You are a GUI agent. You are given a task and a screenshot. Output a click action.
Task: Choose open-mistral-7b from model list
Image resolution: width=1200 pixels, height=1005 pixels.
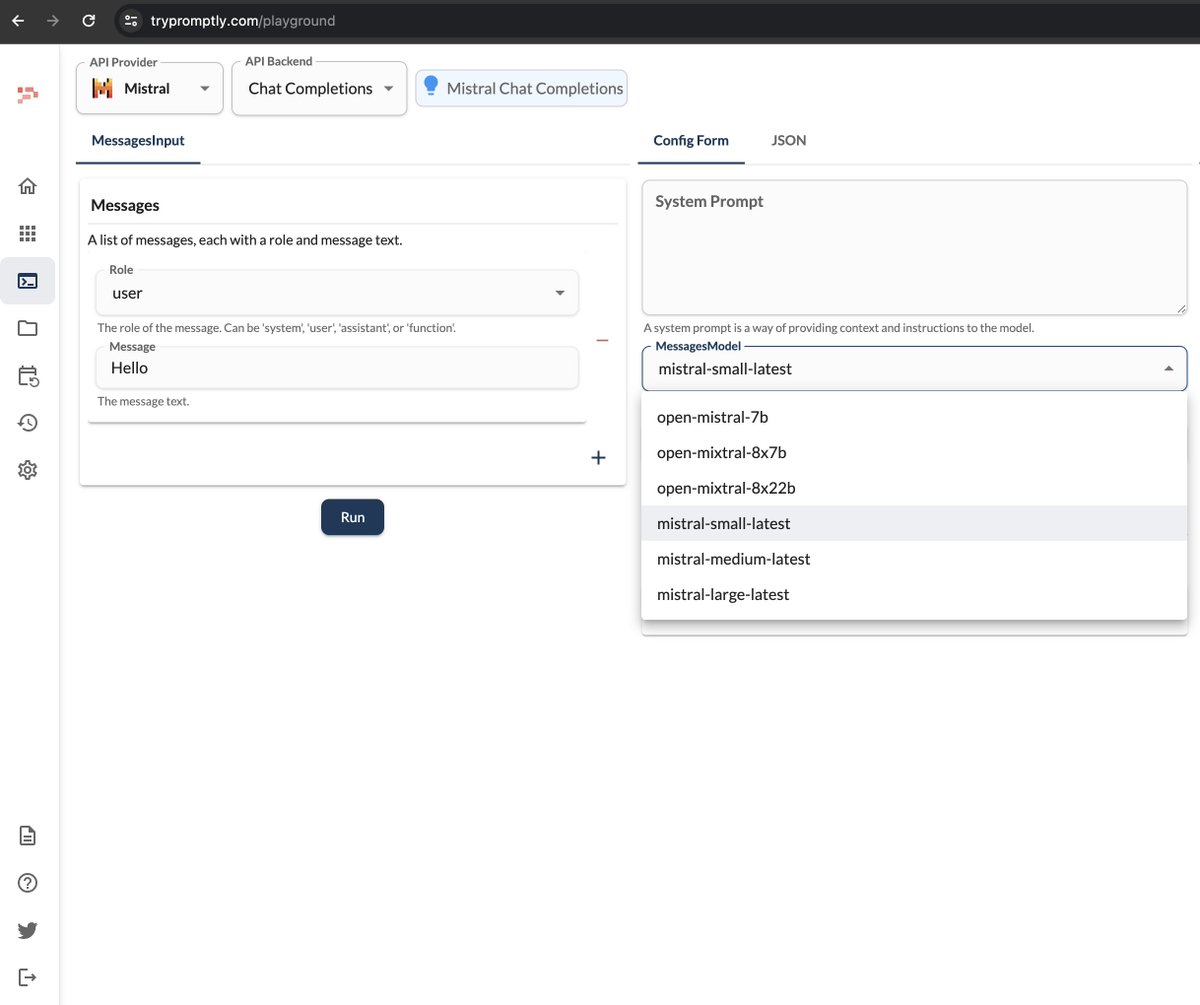(914, 417)
